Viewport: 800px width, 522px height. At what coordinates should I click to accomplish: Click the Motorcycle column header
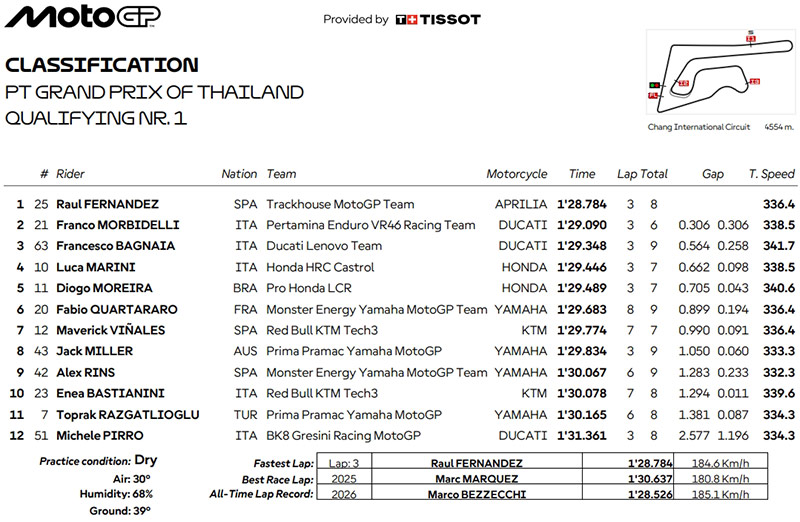click(516, 174)
